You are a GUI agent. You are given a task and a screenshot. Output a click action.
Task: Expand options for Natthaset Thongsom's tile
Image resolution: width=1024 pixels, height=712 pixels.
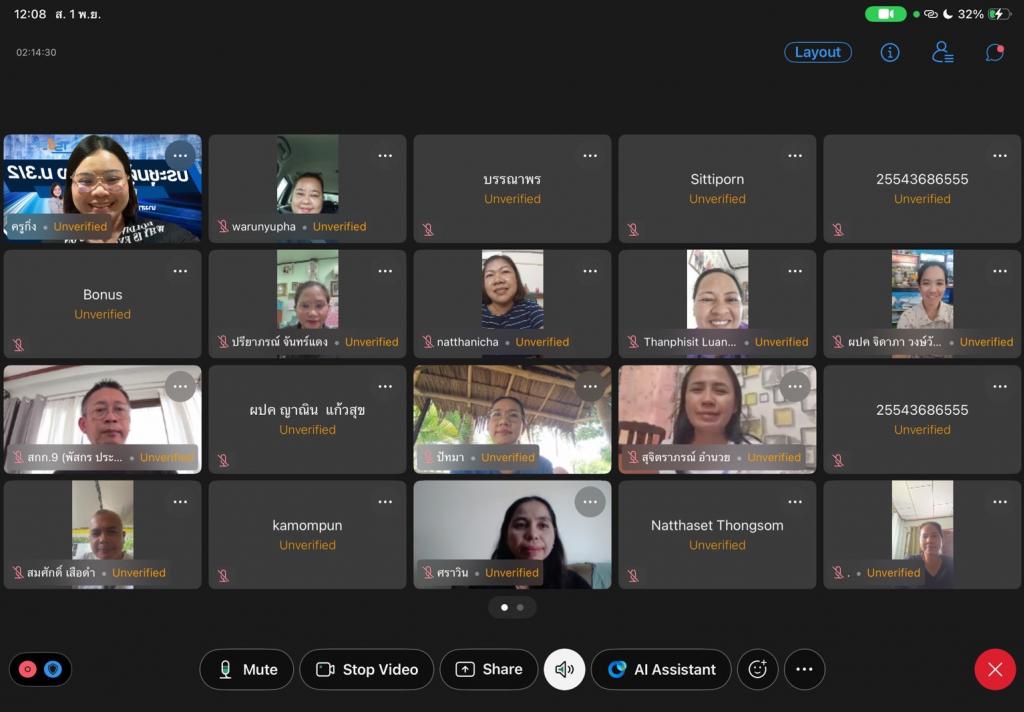pos(795,502)
